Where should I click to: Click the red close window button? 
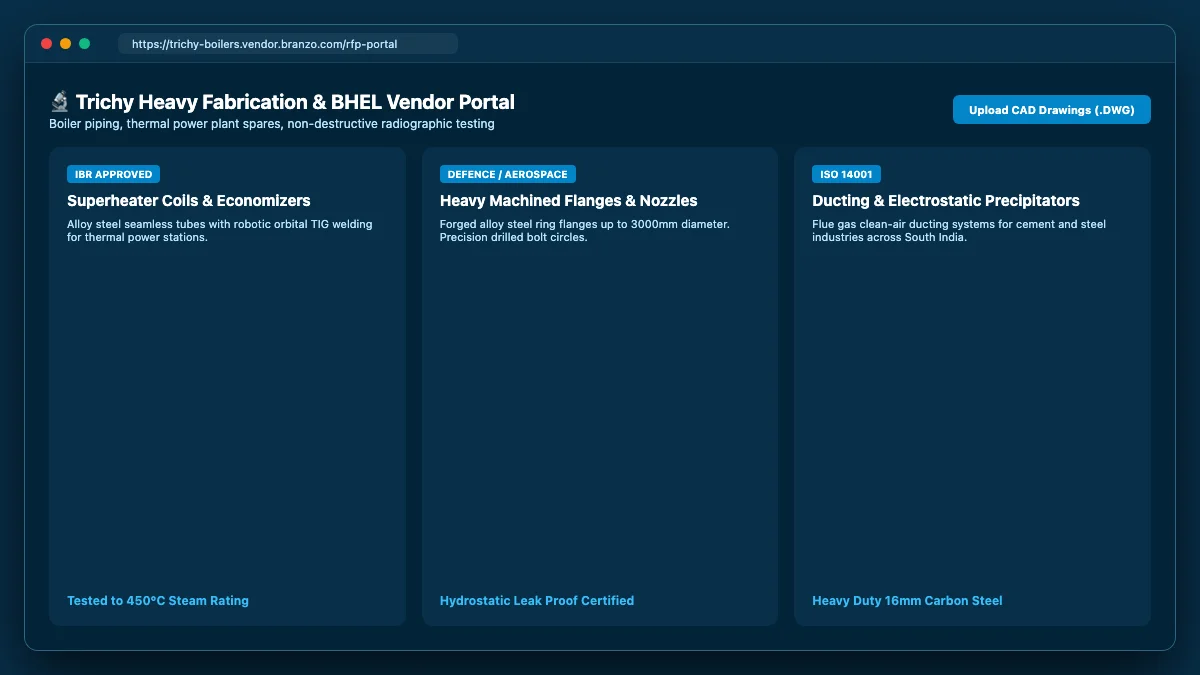(46, 44)
